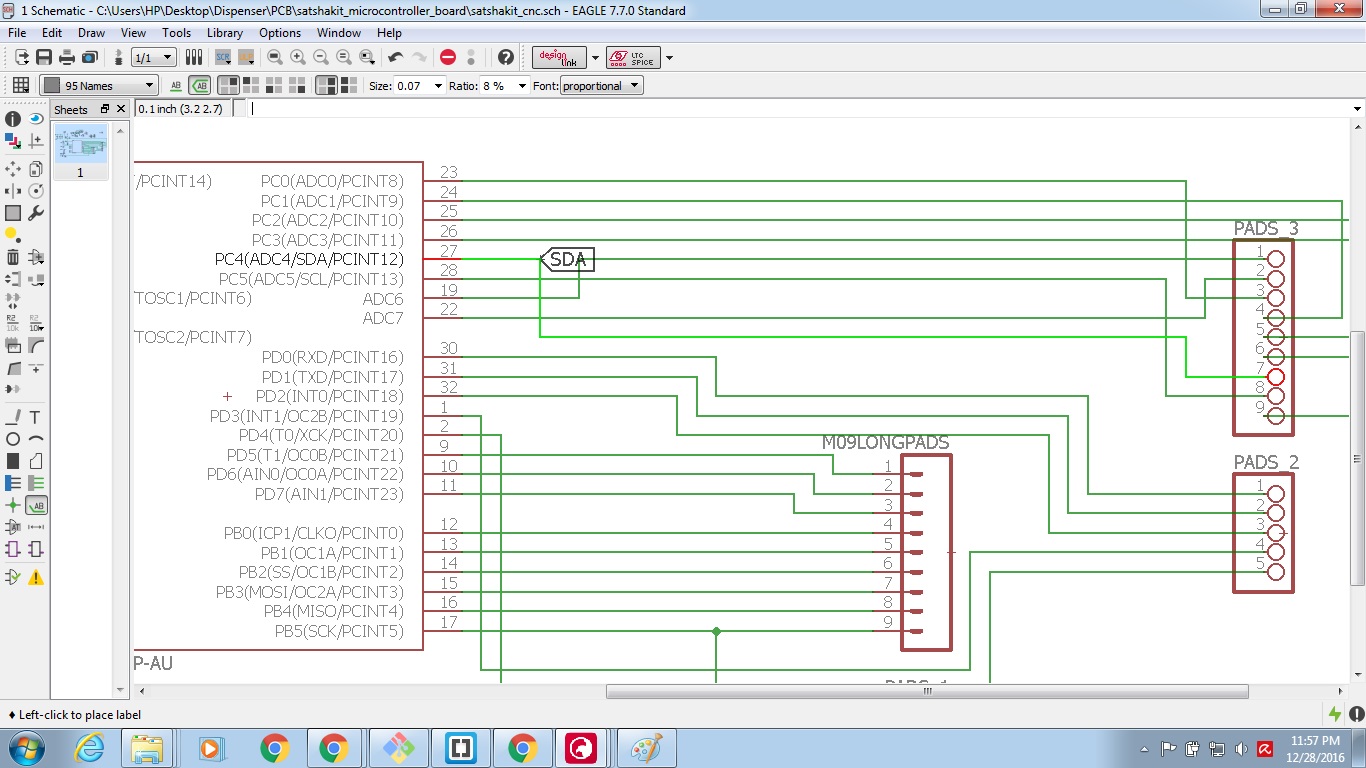
Task: Open the Tools menu
Action: [x=177, y=33]
